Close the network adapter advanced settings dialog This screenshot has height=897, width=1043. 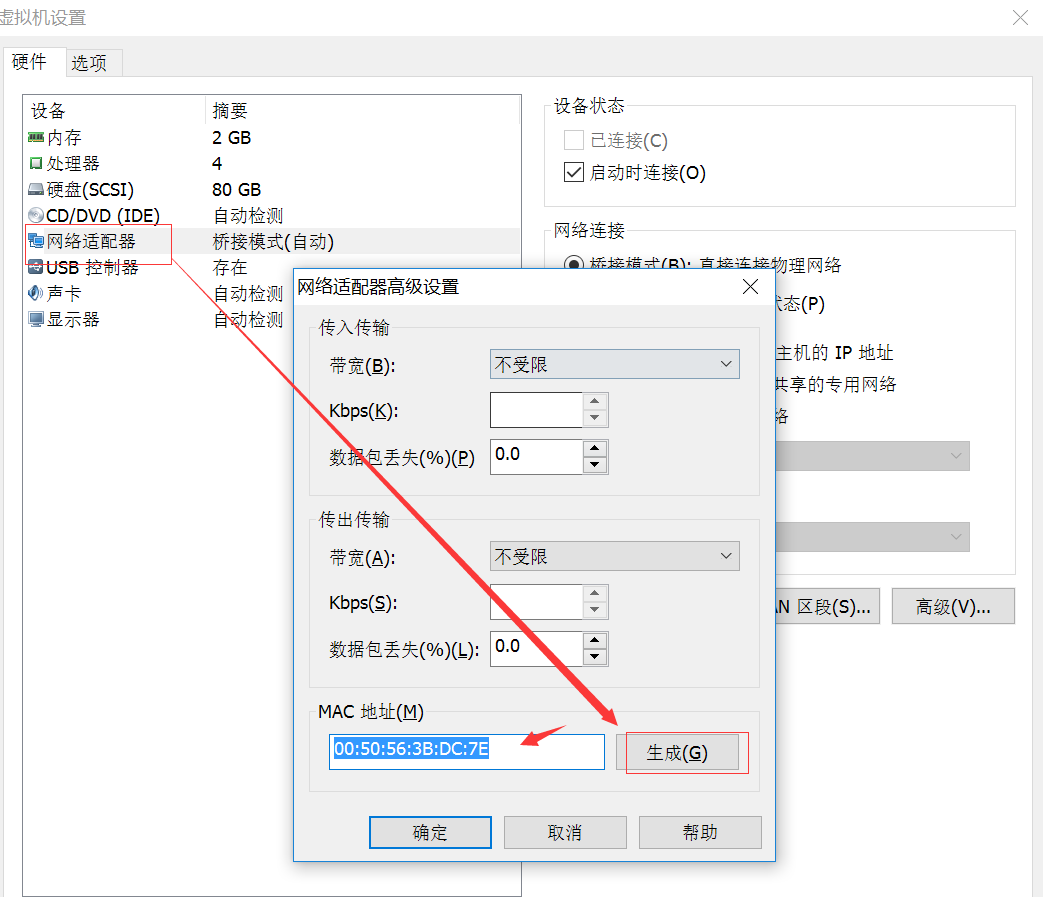pyautogui.click(x=750, y=287)
